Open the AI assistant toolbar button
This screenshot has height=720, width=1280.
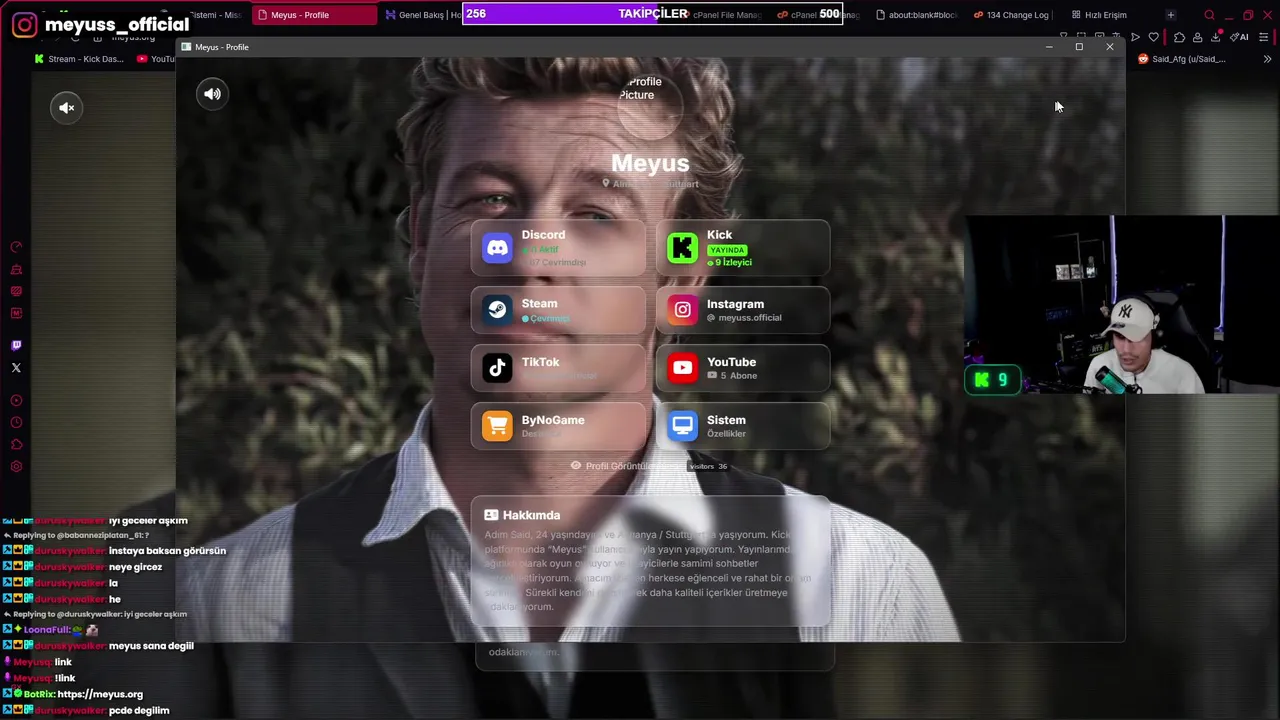1241,37
